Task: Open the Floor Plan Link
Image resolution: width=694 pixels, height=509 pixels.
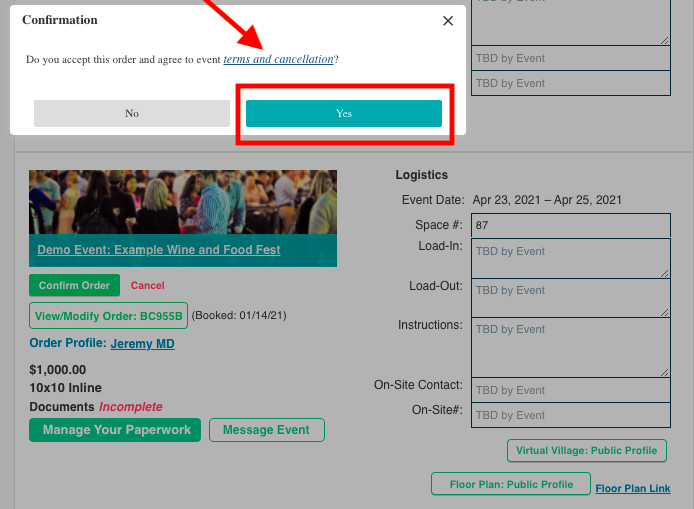Action: point(633,488)
